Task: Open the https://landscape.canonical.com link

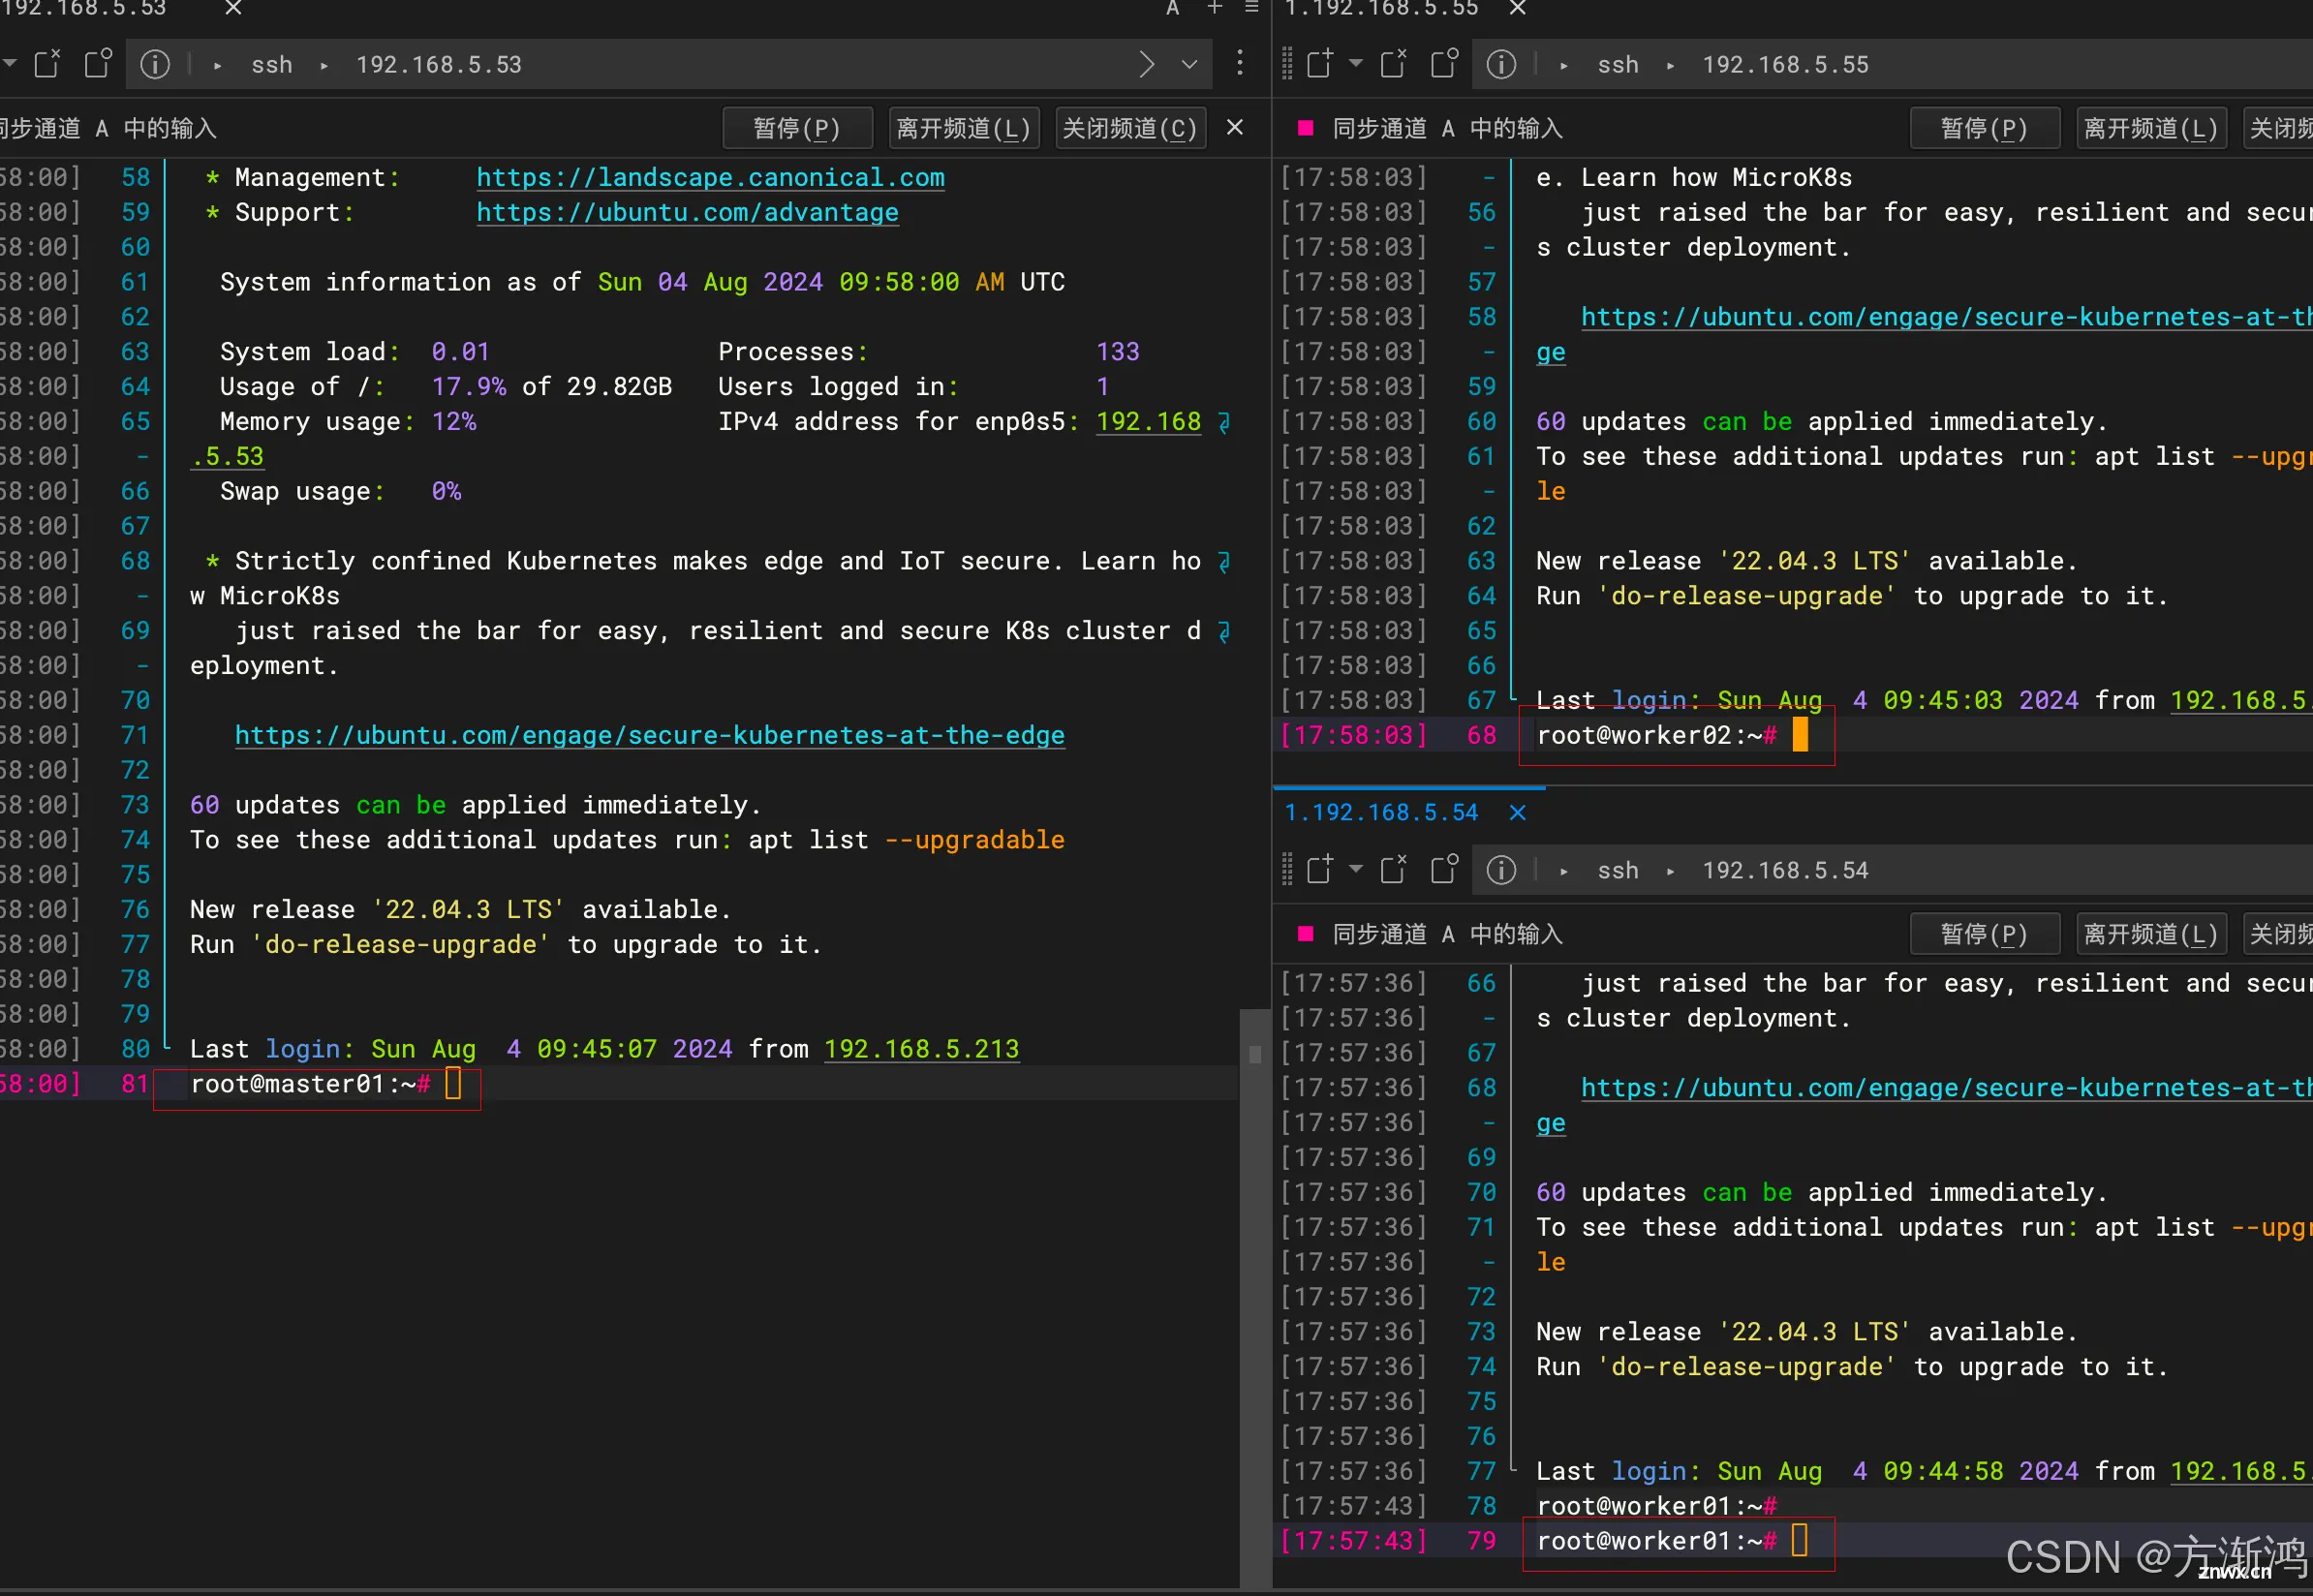Action: point(710,178)
